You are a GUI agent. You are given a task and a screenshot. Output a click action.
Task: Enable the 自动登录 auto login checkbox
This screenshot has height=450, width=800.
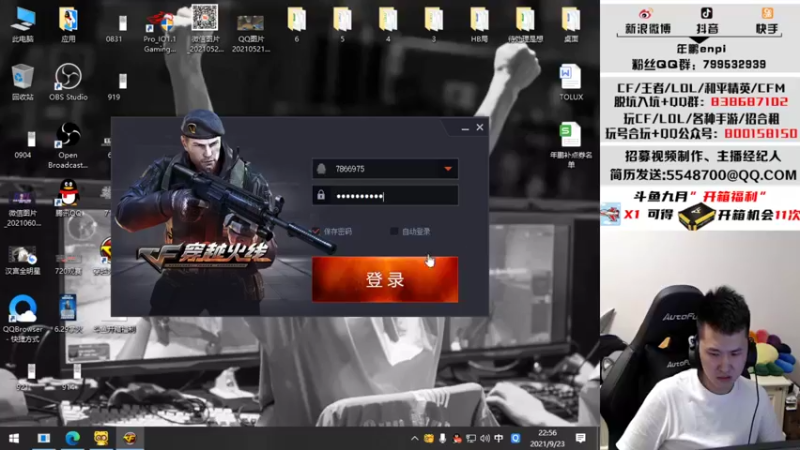pyautogui.click(x=394, y=232)
